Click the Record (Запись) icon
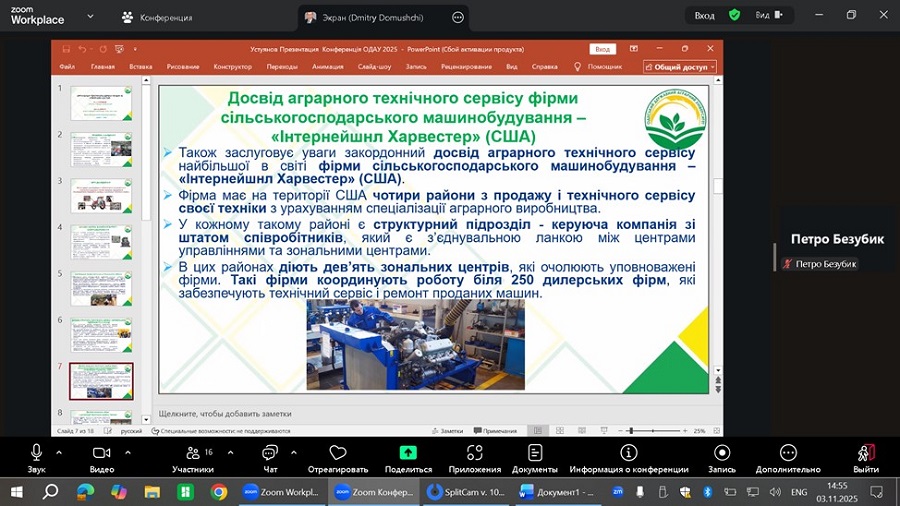This screenshot has height=506, width=900. click(721, 453)
